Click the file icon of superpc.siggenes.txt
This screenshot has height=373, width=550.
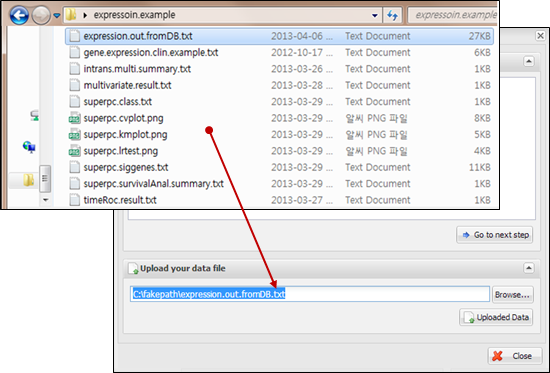(x=74, y=167)
